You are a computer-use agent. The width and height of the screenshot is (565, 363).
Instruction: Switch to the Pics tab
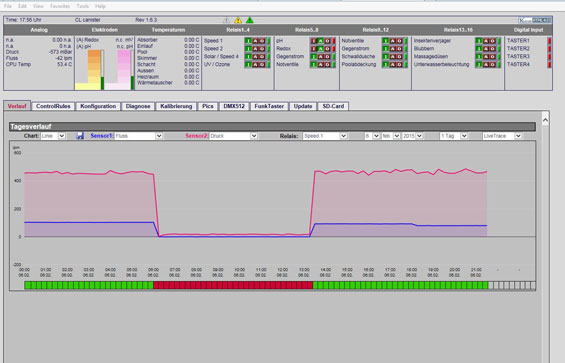point(208,106)
